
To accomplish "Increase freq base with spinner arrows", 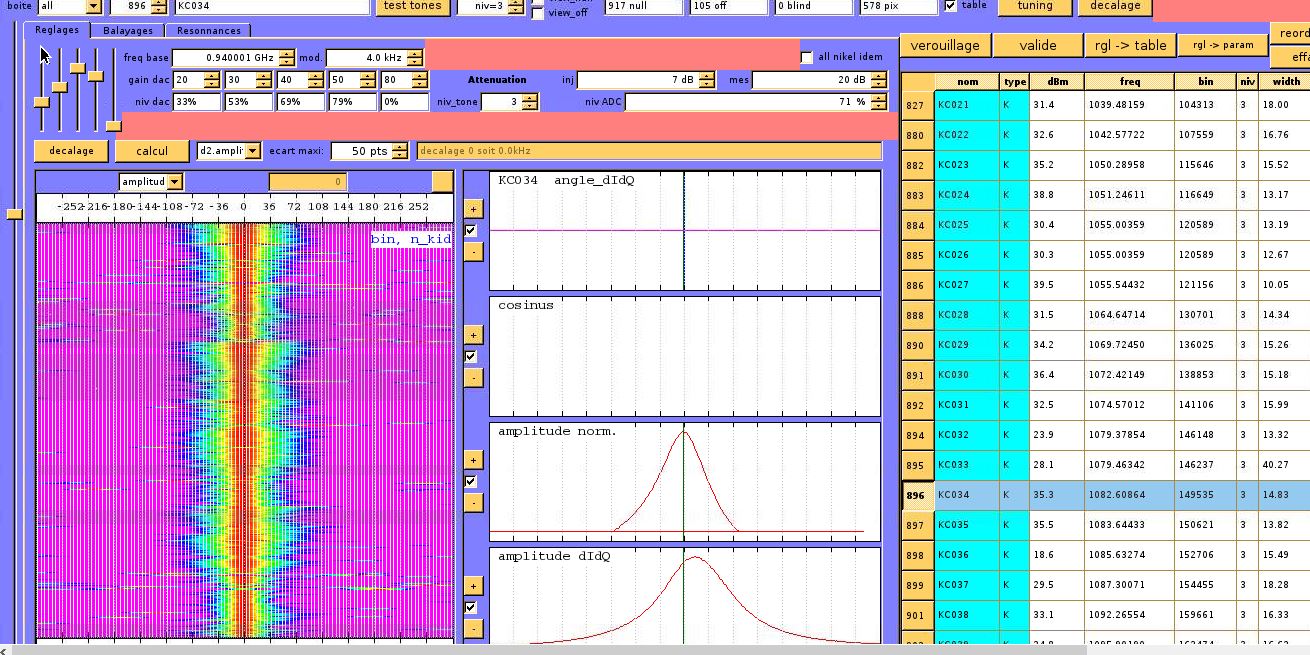I will (x=287, y=53).
